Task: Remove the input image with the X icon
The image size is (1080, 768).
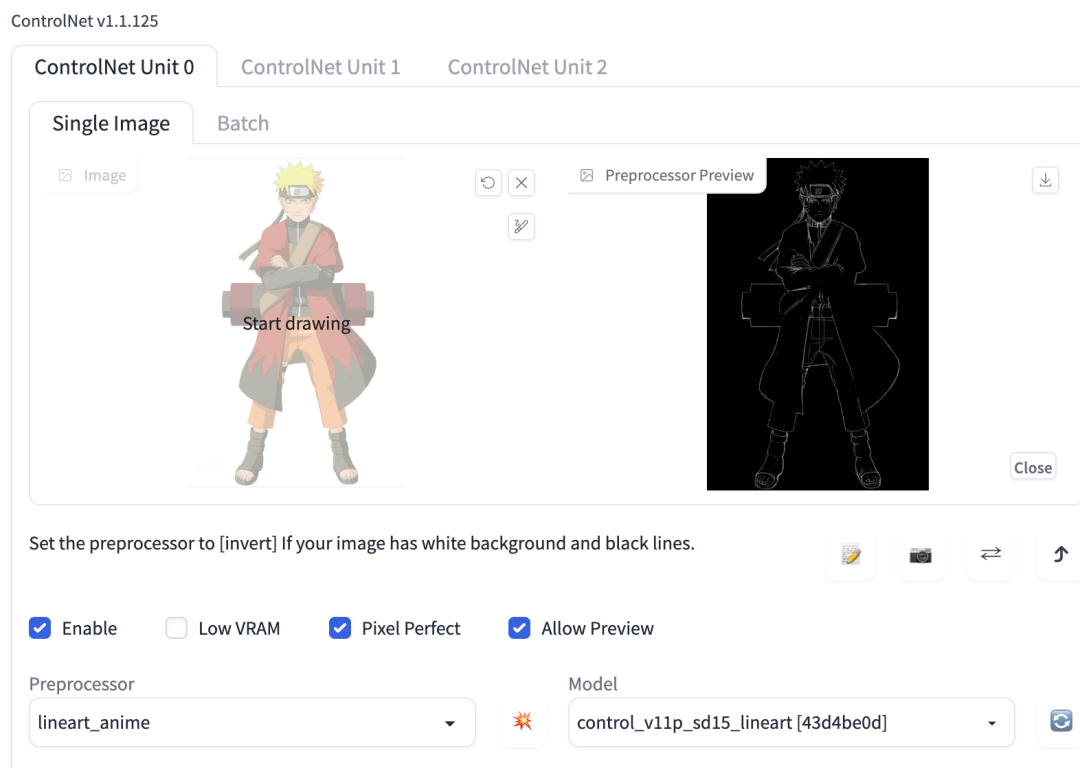Action: (x=521, y=183)
